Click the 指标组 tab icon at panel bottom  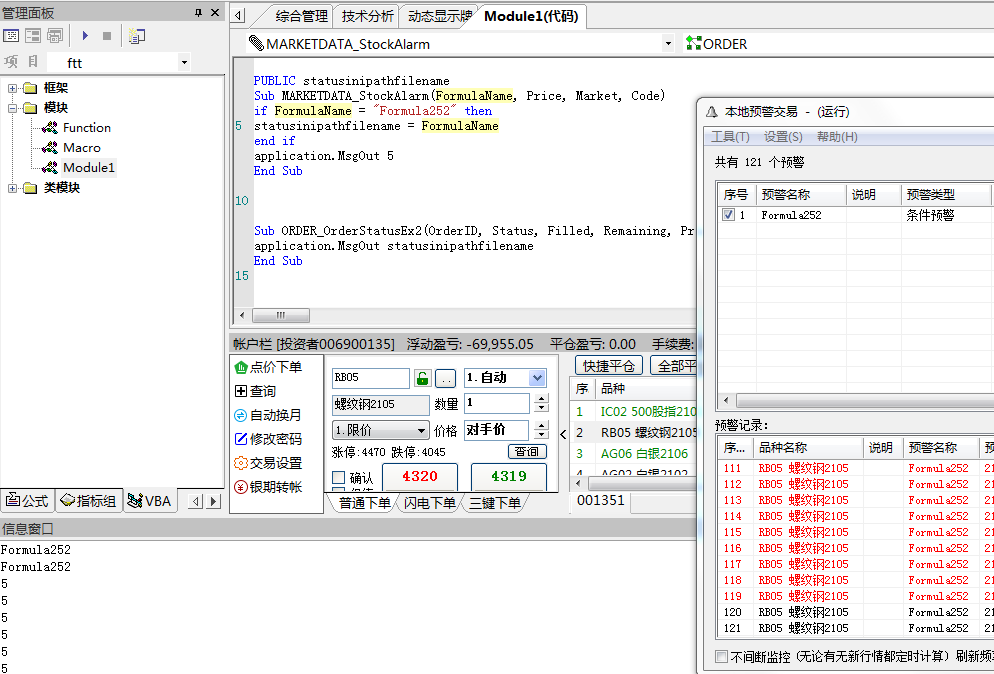[x=68, y=500]
